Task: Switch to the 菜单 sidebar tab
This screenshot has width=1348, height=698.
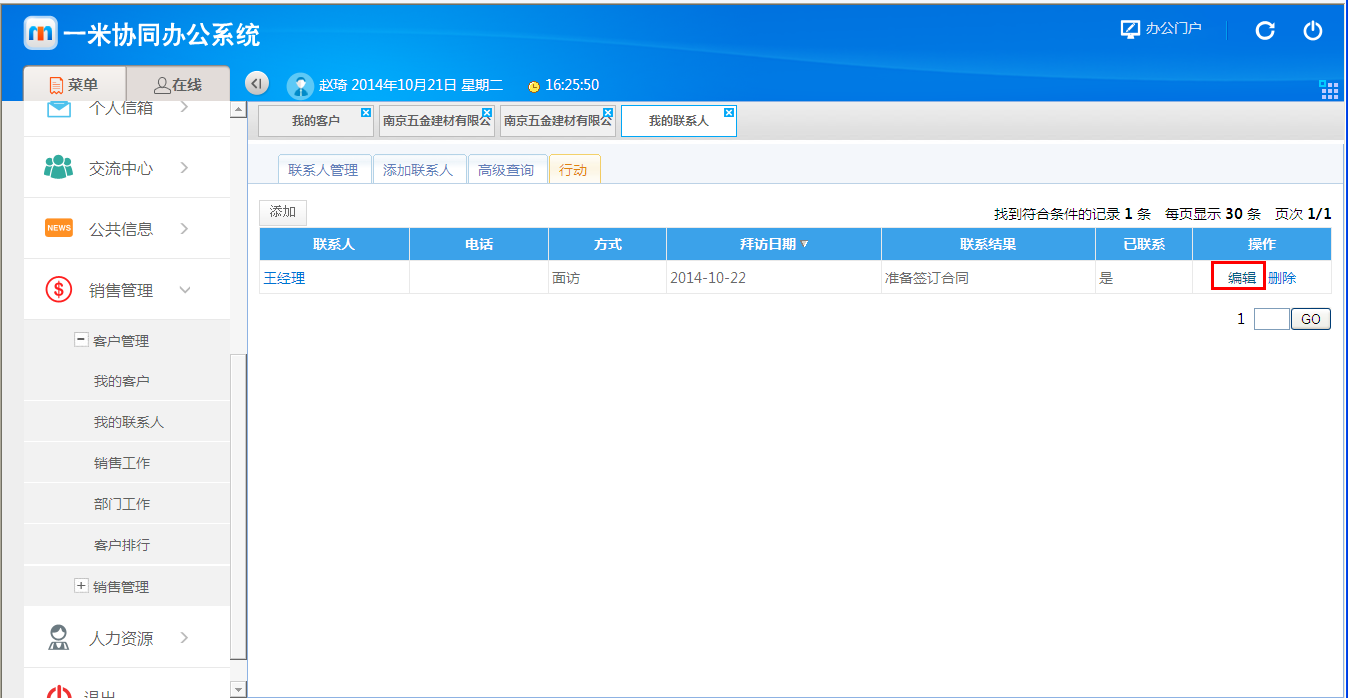Action: (x=75, y=85)
